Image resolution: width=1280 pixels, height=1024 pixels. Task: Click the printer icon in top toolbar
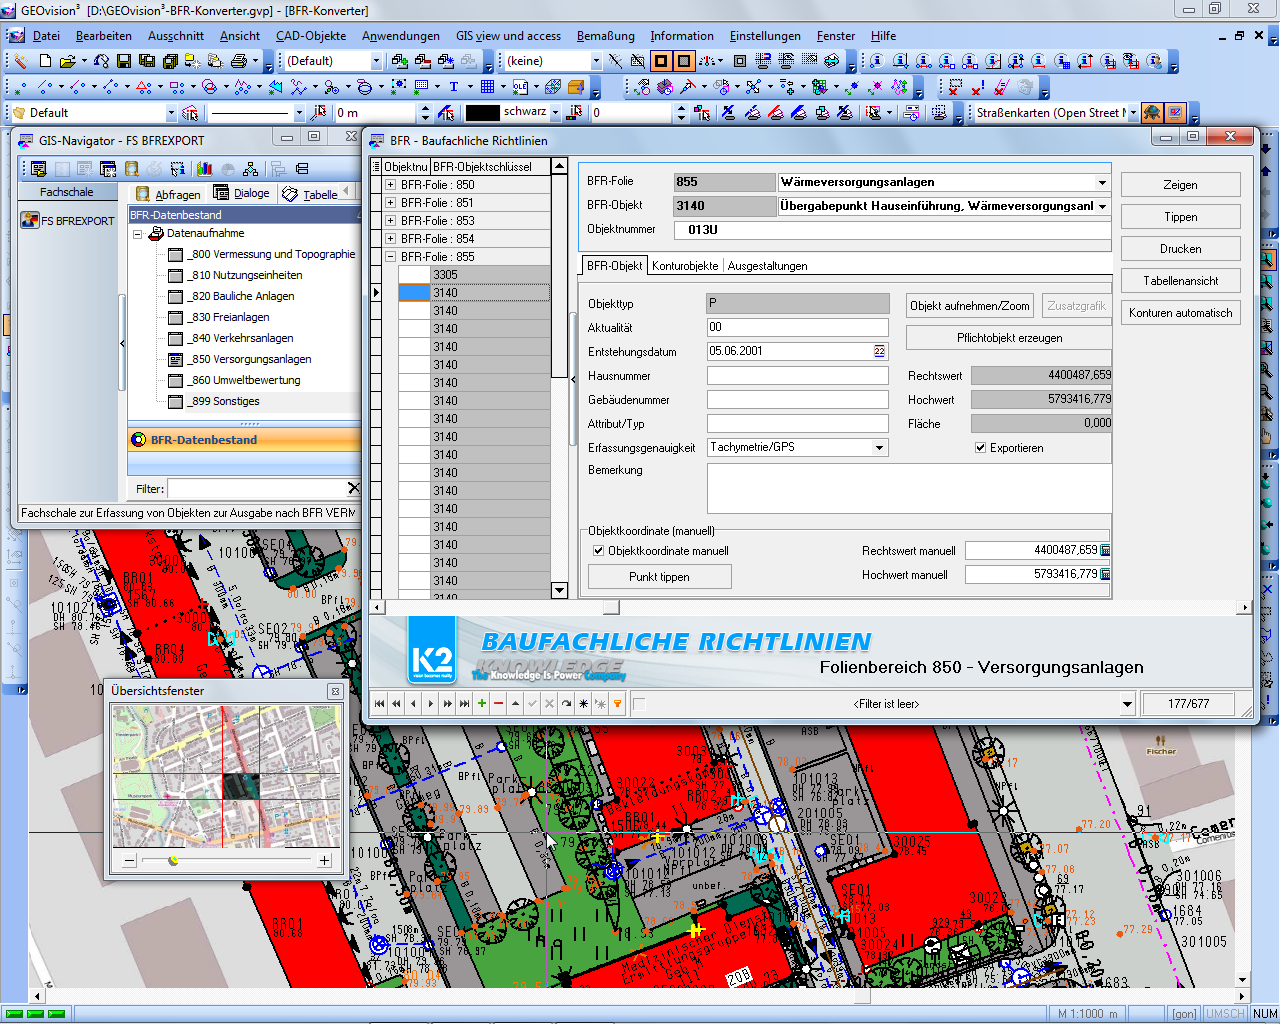(239, 61)
